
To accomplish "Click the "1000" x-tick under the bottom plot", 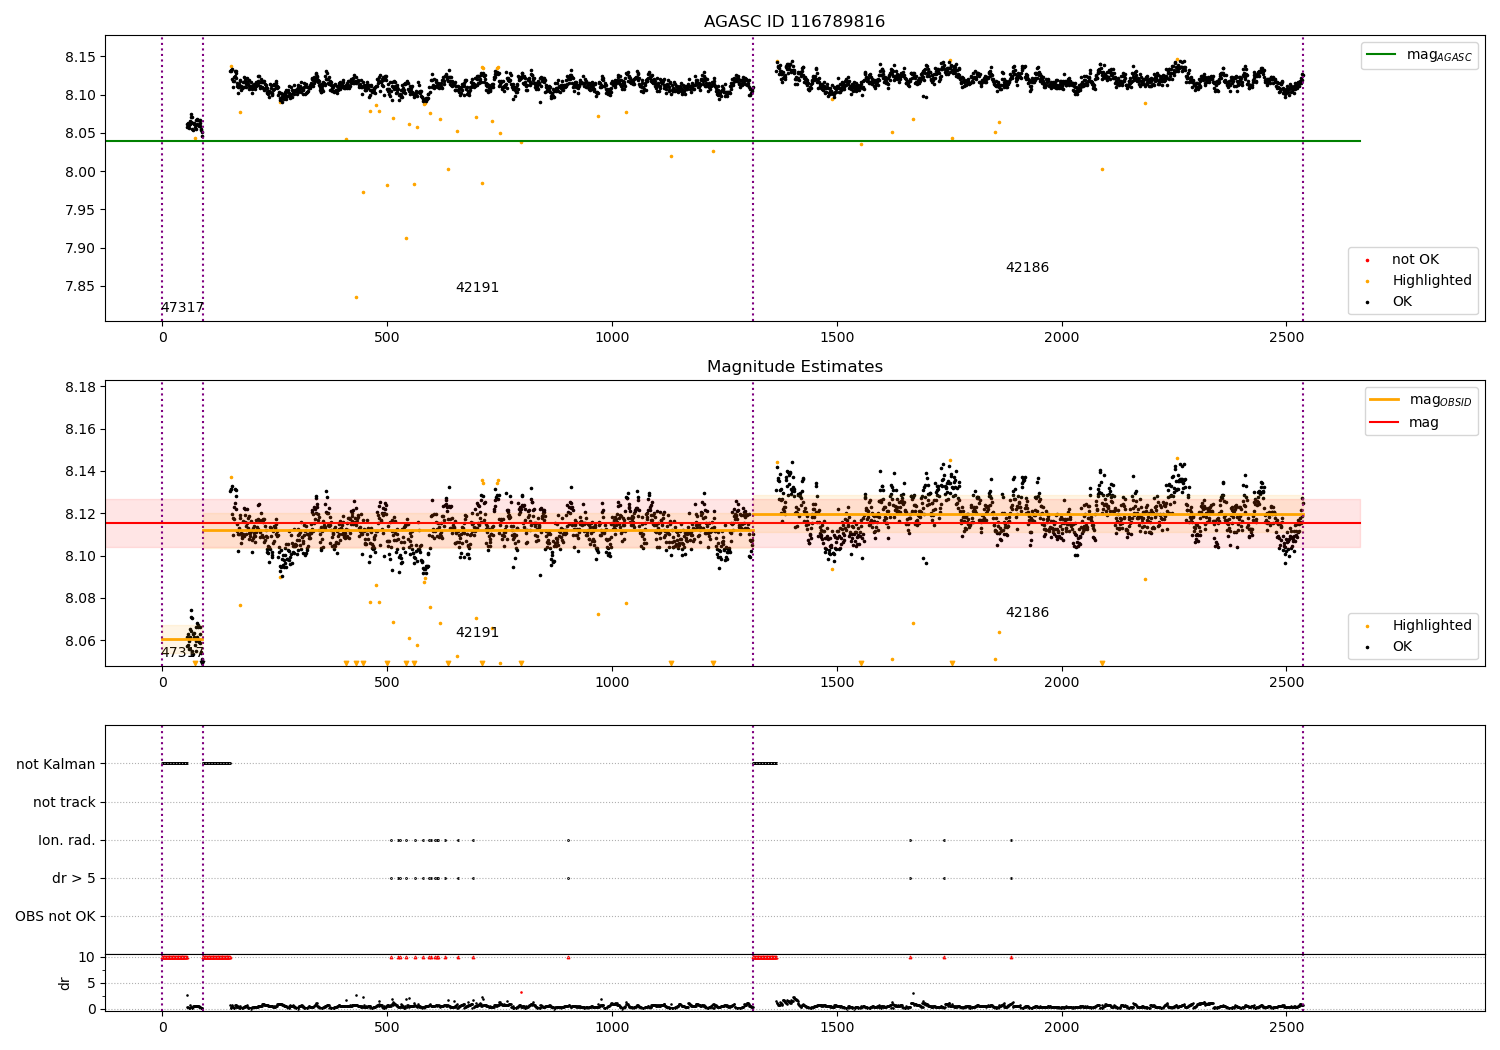I will 612,1028.
